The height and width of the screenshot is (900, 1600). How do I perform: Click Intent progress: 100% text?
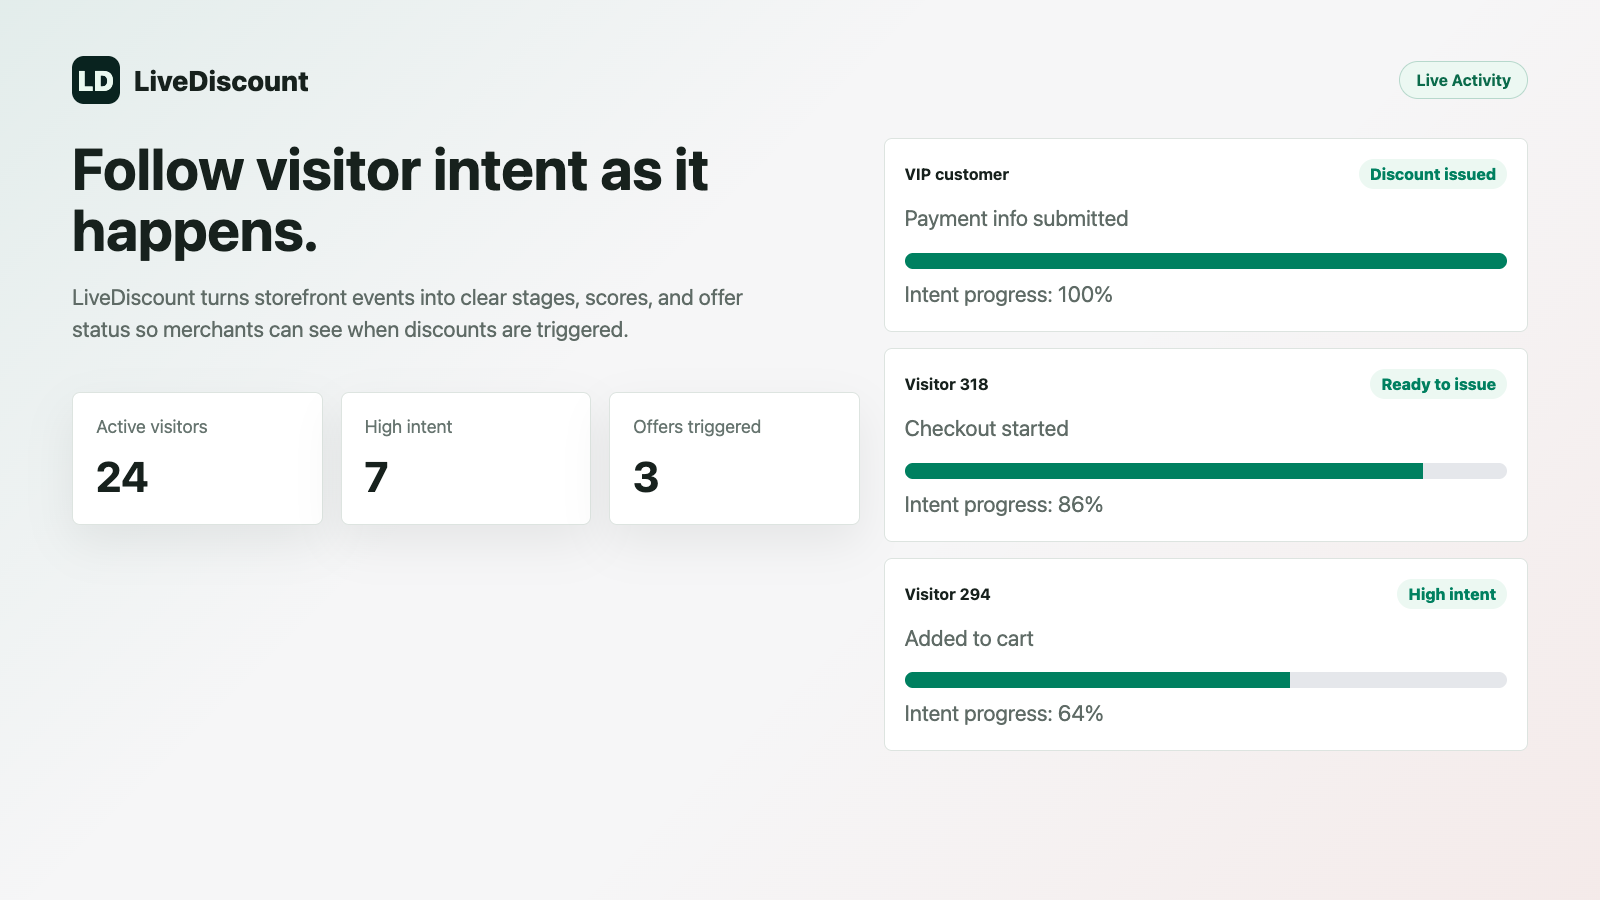pyautogui.click(x=1008, y=295)
